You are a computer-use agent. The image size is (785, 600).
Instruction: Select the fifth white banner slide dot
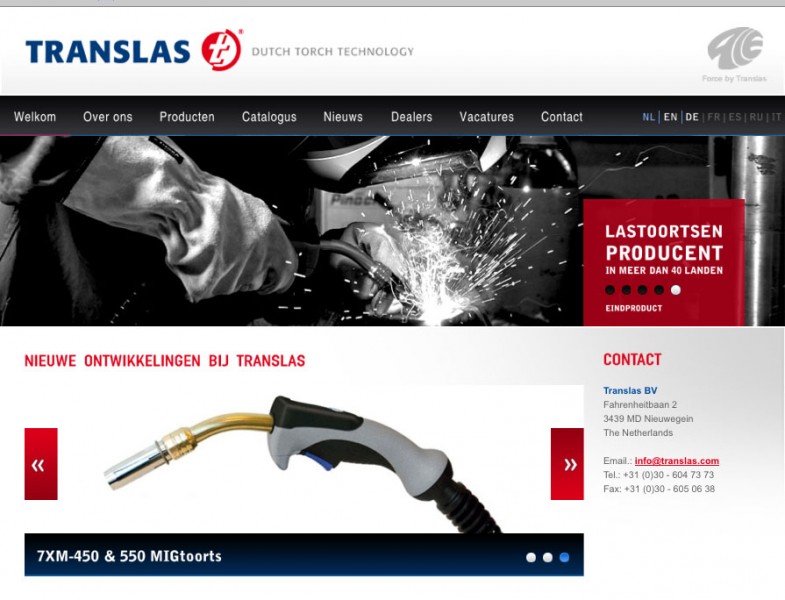click(676, 290)
